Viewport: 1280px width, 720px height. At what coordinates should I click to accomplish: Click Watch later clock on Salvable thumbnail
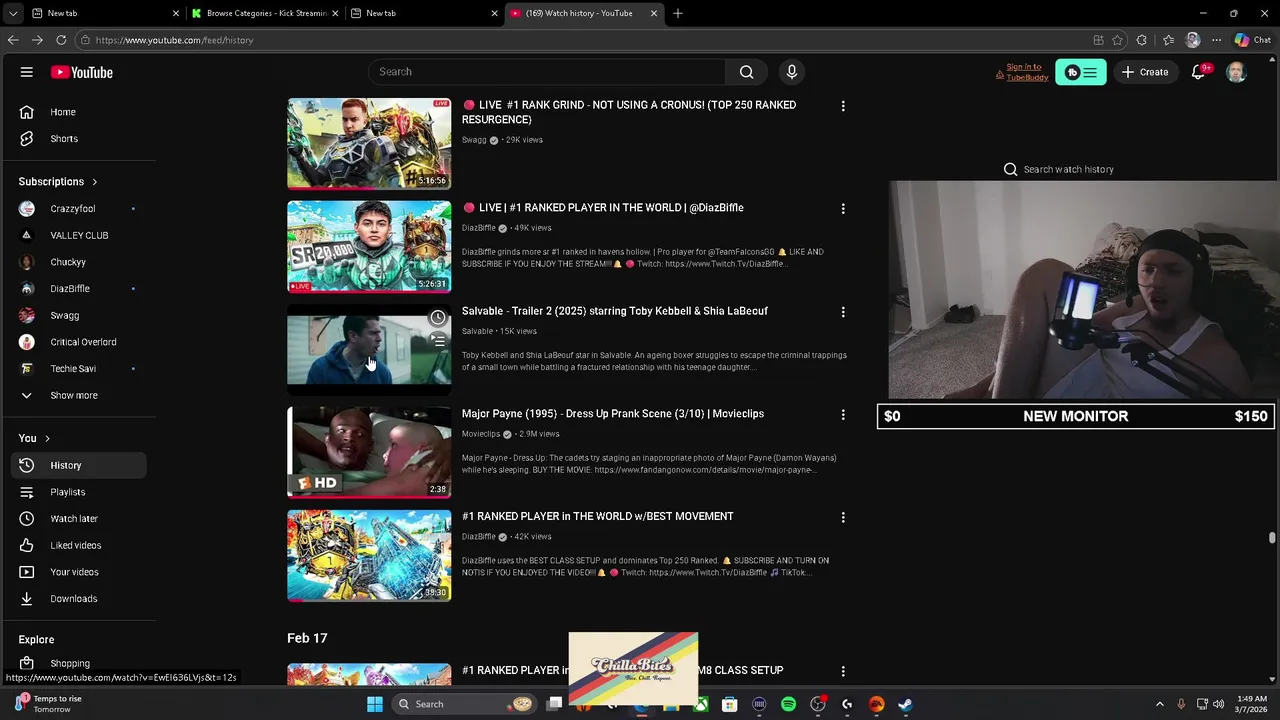pos(438,318)
